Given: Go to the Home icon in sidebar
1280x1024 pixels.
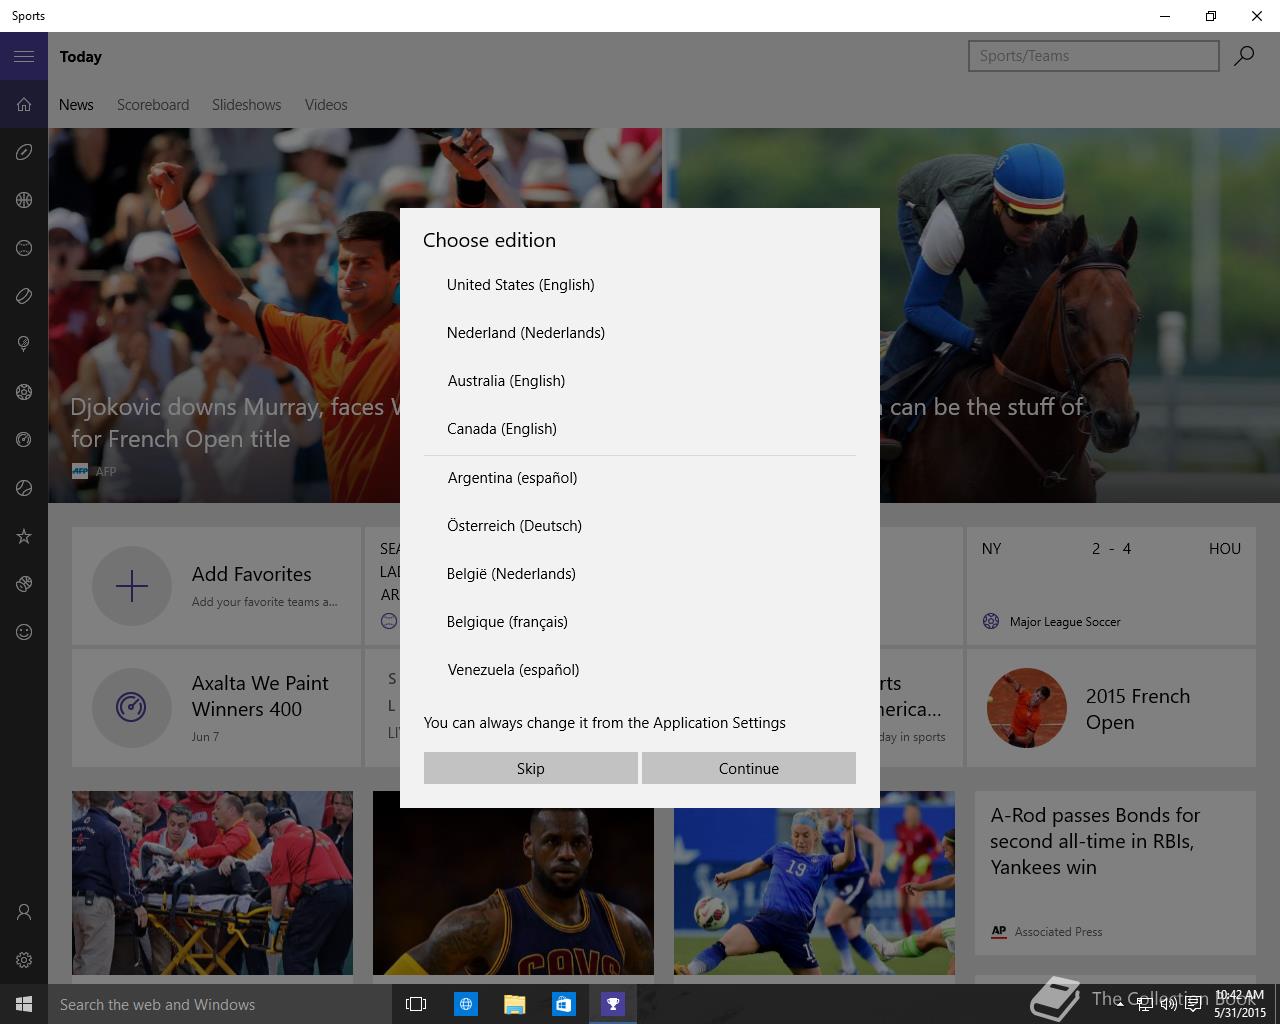Looking at the screenshot, I should (x=24, y=104).
